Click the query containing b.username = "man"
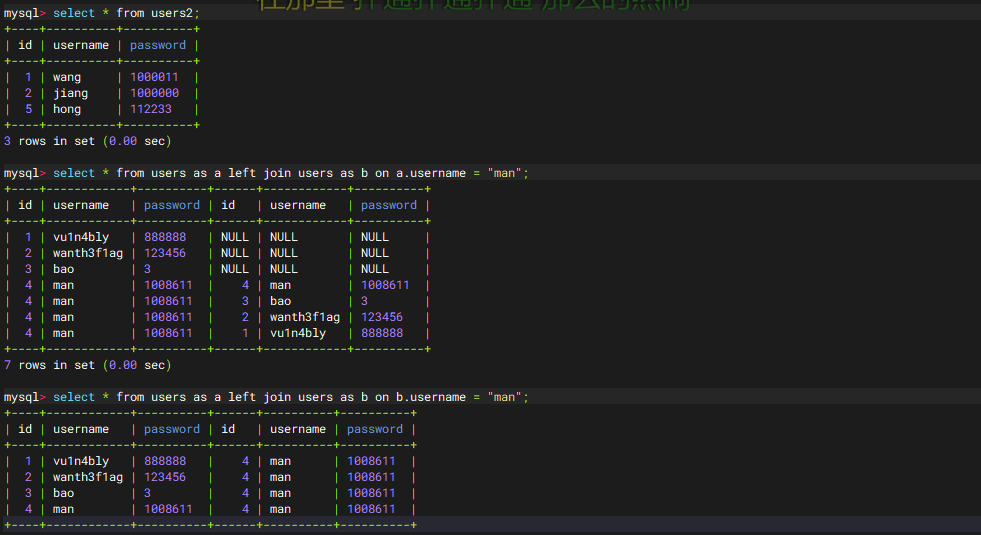Image resolution: width=981 pixels, height=535 pixels. (290, 397)
